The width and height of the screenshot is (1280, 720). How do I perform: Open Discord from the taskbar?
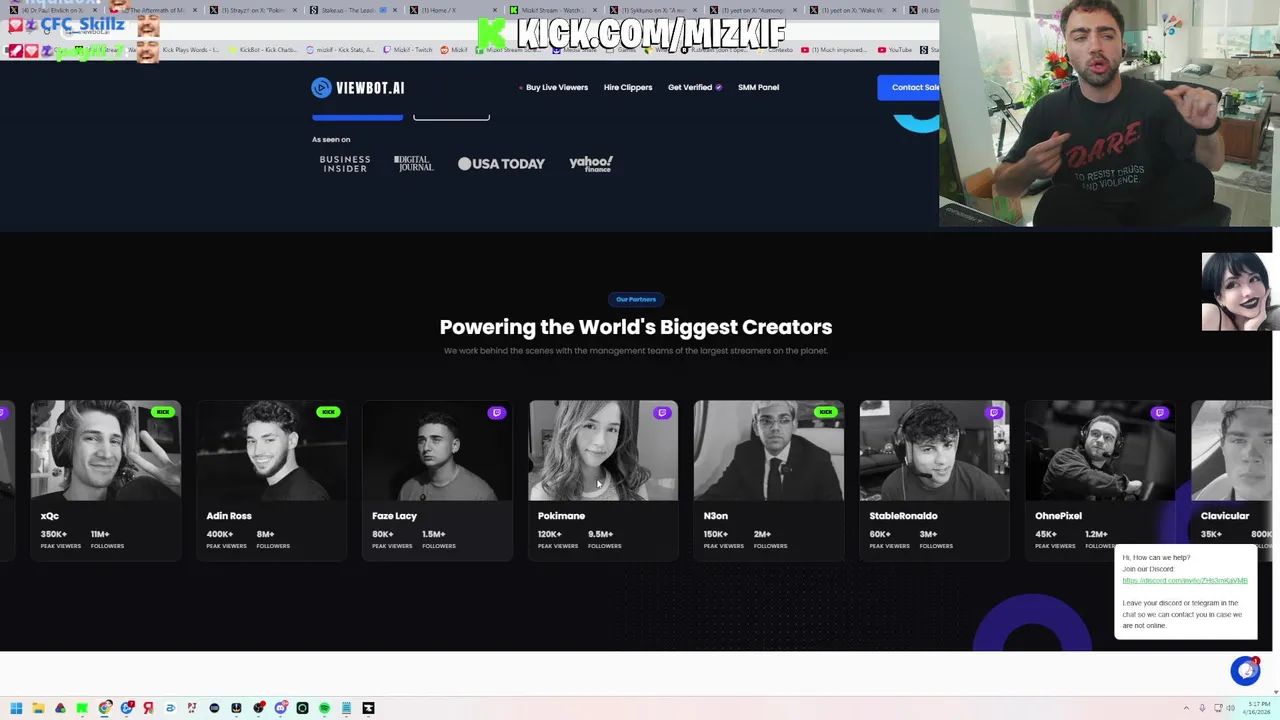point(281,708)
